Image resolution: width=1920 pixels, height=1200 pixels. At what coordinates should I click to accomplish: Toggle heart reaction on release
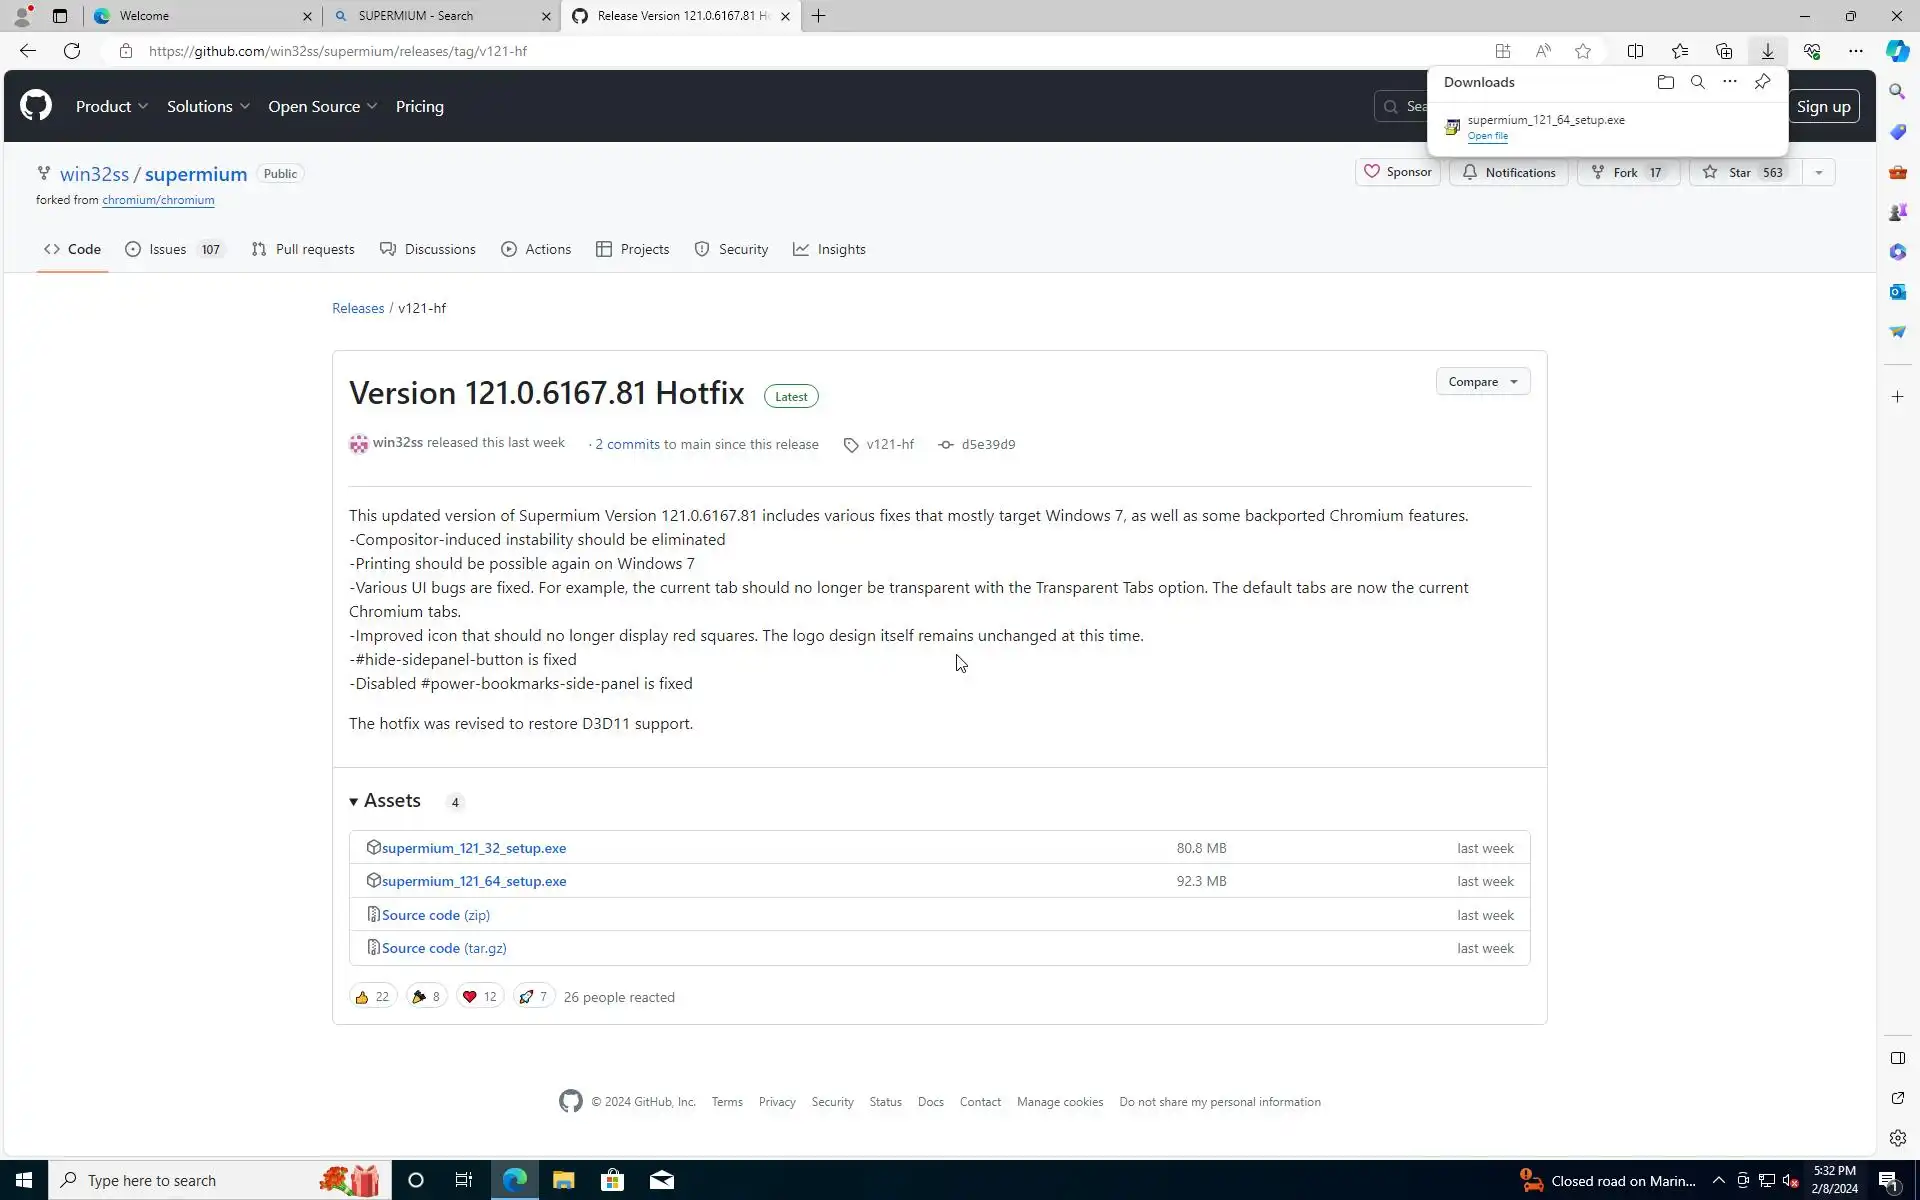coord(479,997)
